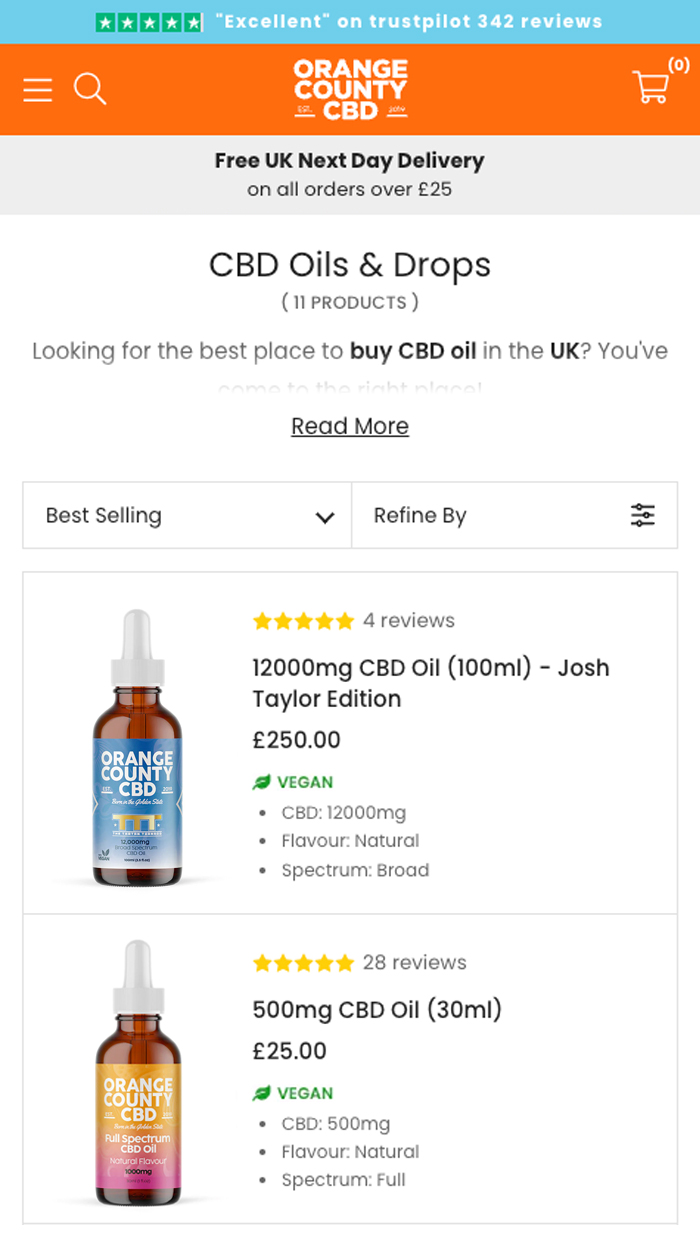Click the 12000mg blue bottle product image
The width and height of the screenshot is (700, 1244).
click(x=137, y=748)
